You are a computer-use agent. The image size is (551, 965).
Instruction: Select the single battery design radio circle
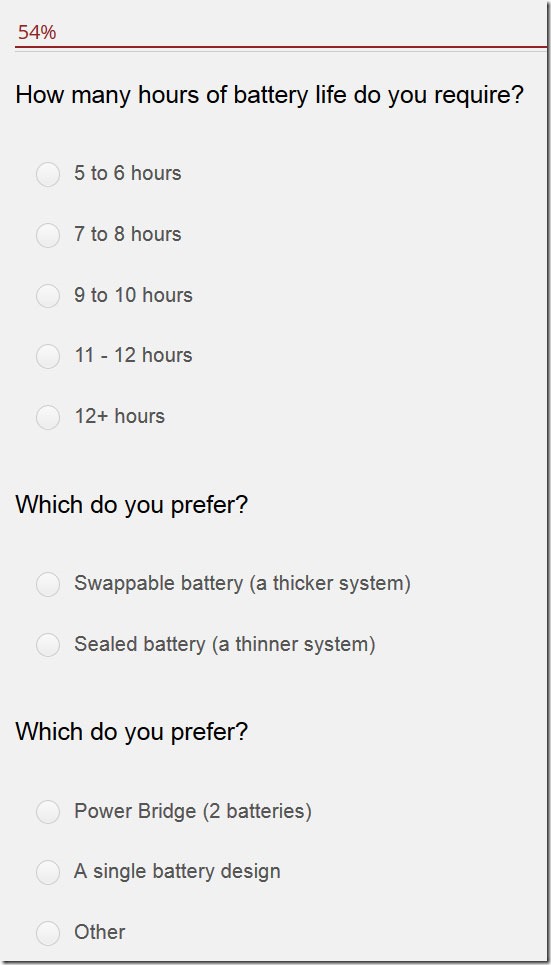click(x=48, y=872)
